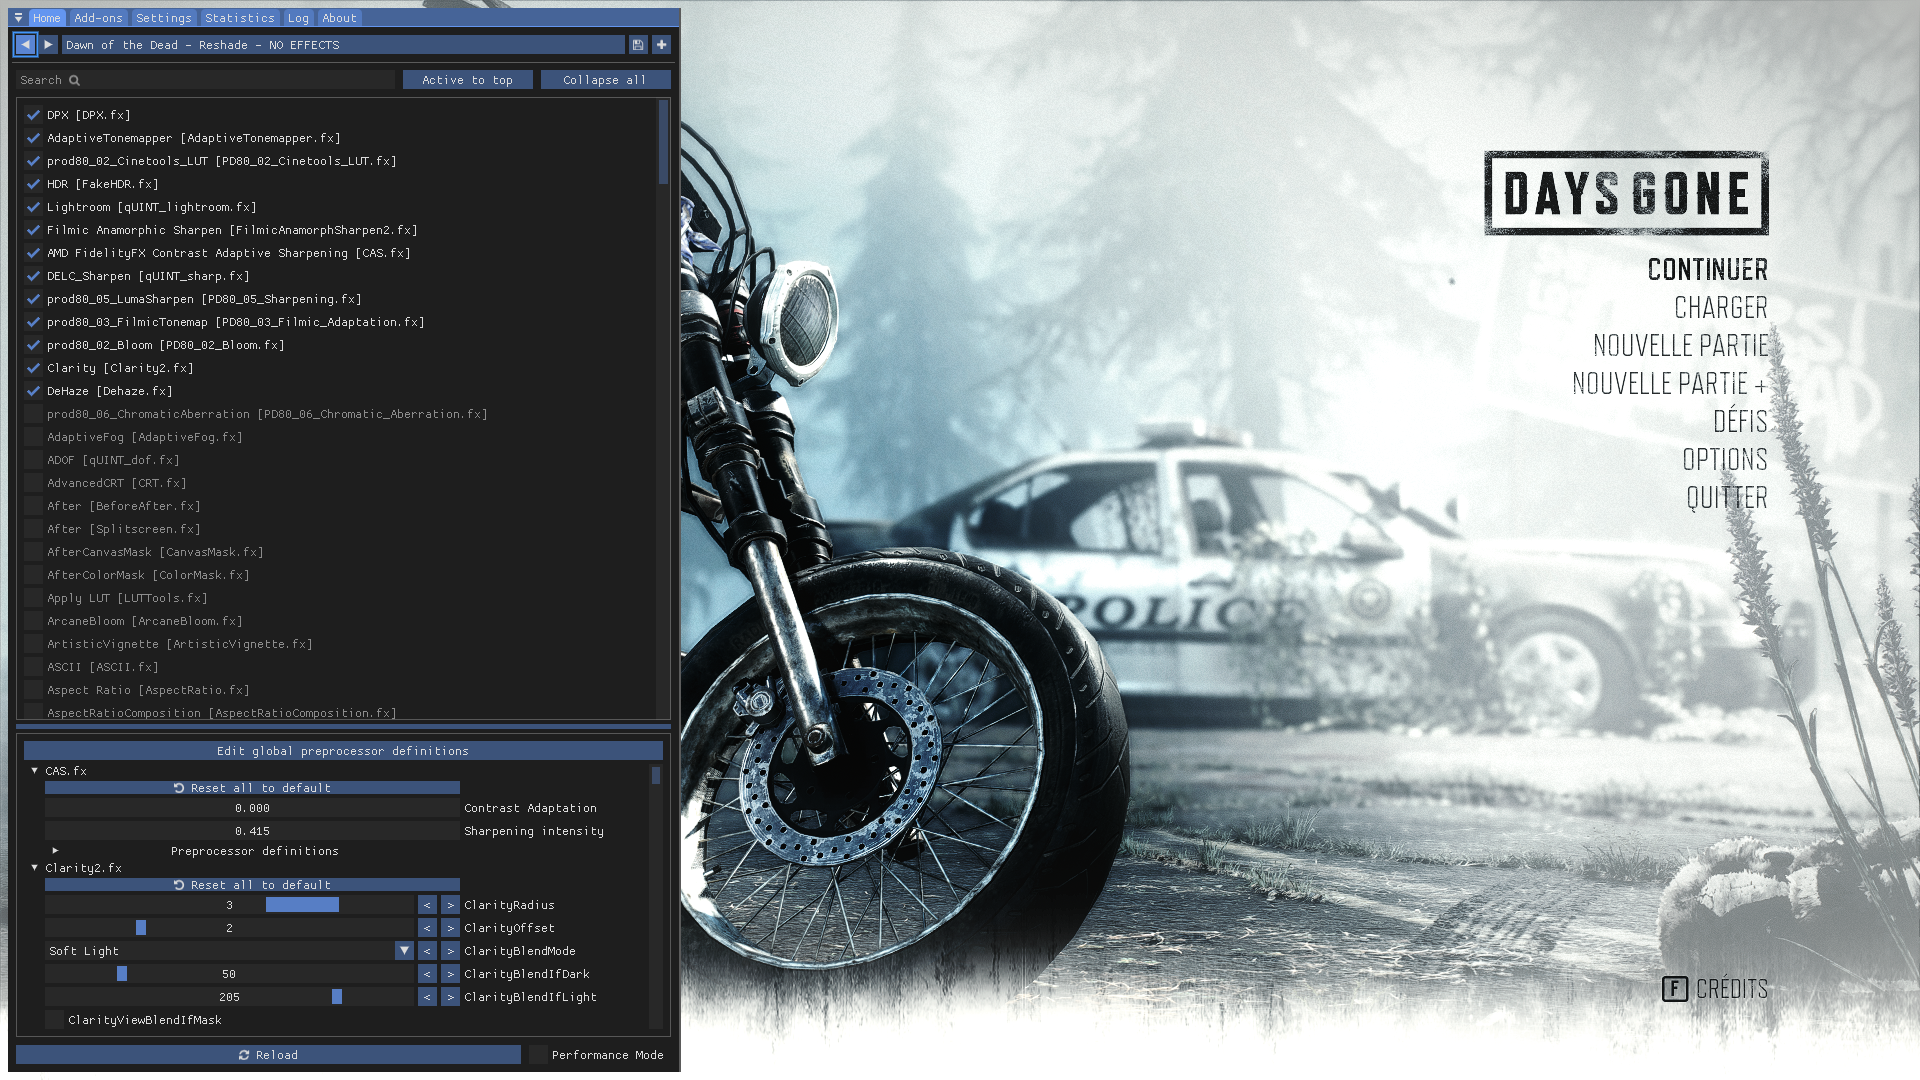Adjust the ClarityBlendIfDark slider
This screenshot has width=1920, height=1080.
(229, 974)
